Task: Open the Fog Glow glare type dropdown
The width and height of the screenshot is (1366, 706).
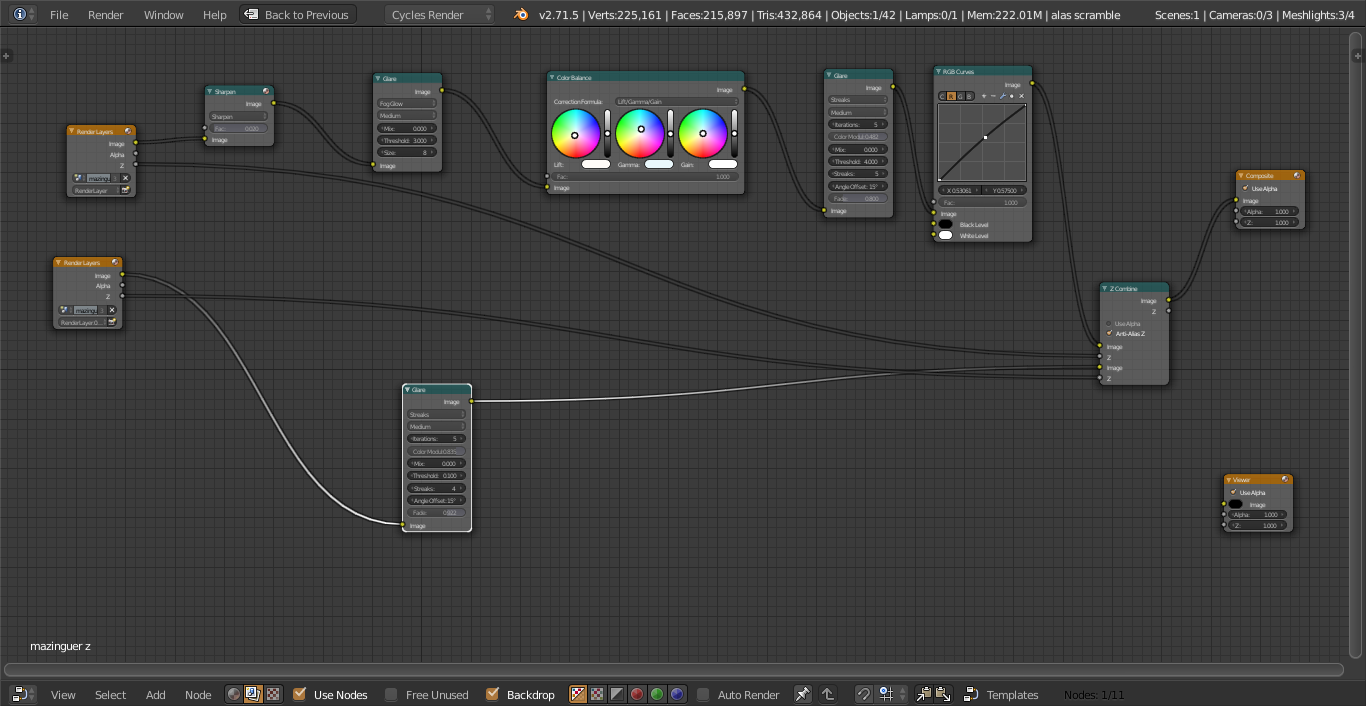Action: pos(407,103)
